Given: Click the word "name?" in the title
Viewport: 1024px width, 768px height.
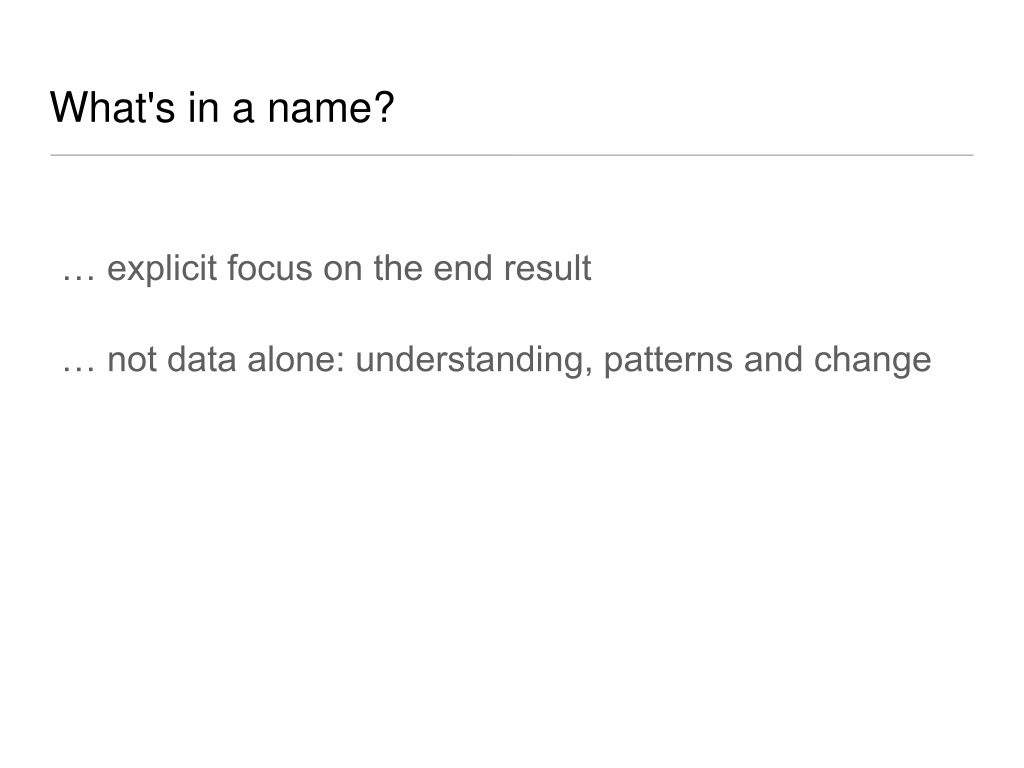Looking at the screenshot, I should 330,107.
